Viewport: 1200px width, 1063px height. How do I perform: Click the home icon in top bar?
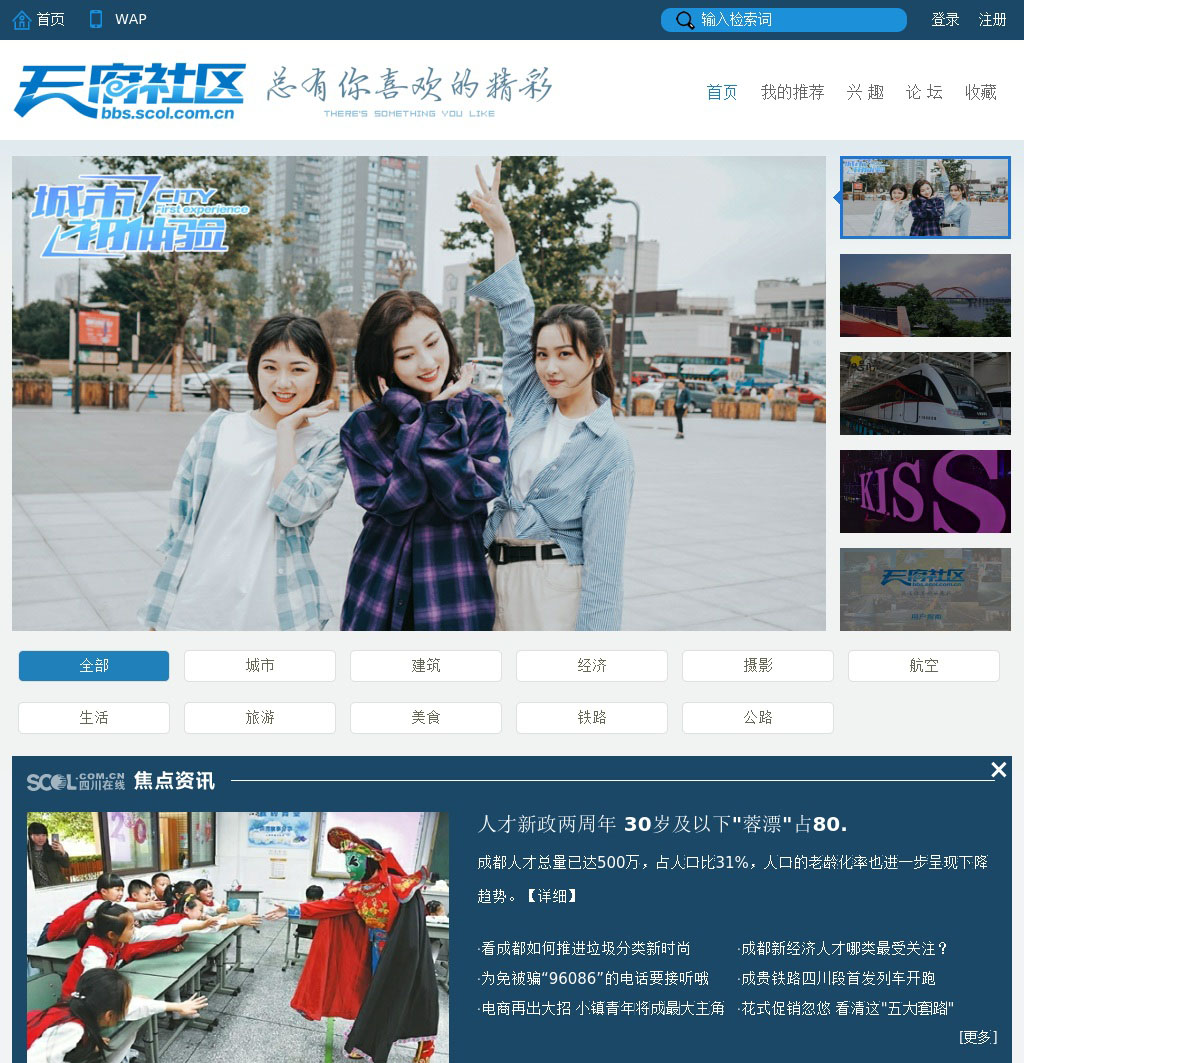click(22, 19)
